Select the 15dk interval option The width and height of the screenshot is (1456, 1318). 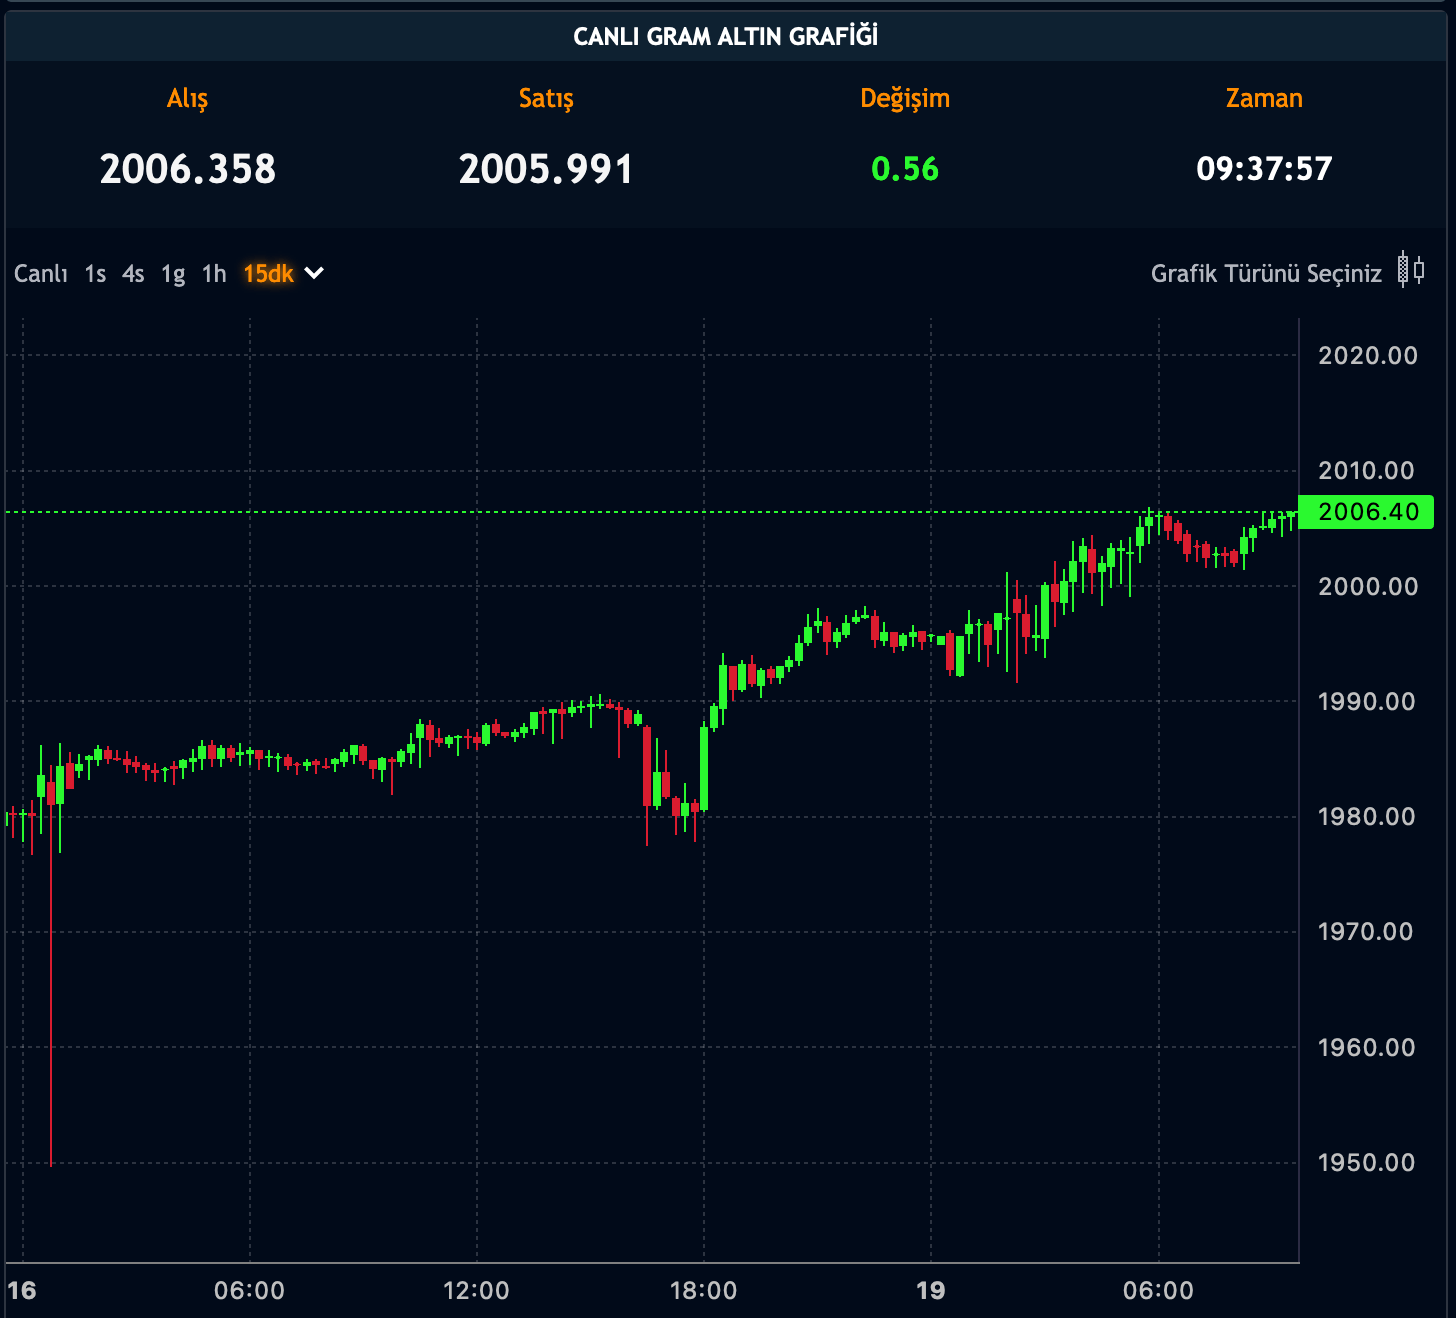point(268,274)
